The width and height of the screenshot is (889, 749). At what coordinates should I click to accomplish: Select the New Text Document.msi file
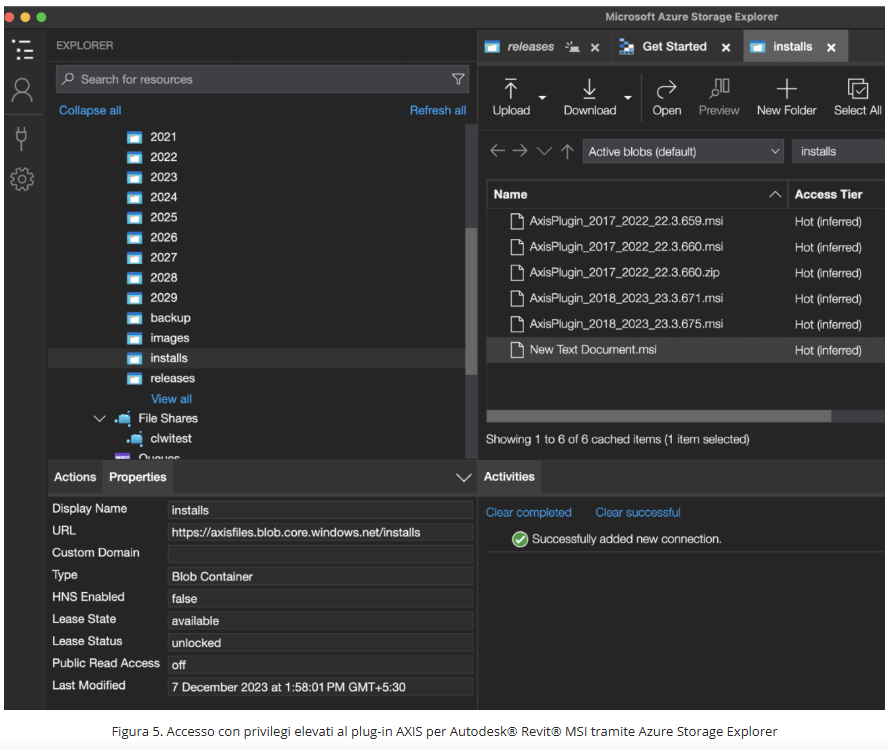(x=593, y=350)
